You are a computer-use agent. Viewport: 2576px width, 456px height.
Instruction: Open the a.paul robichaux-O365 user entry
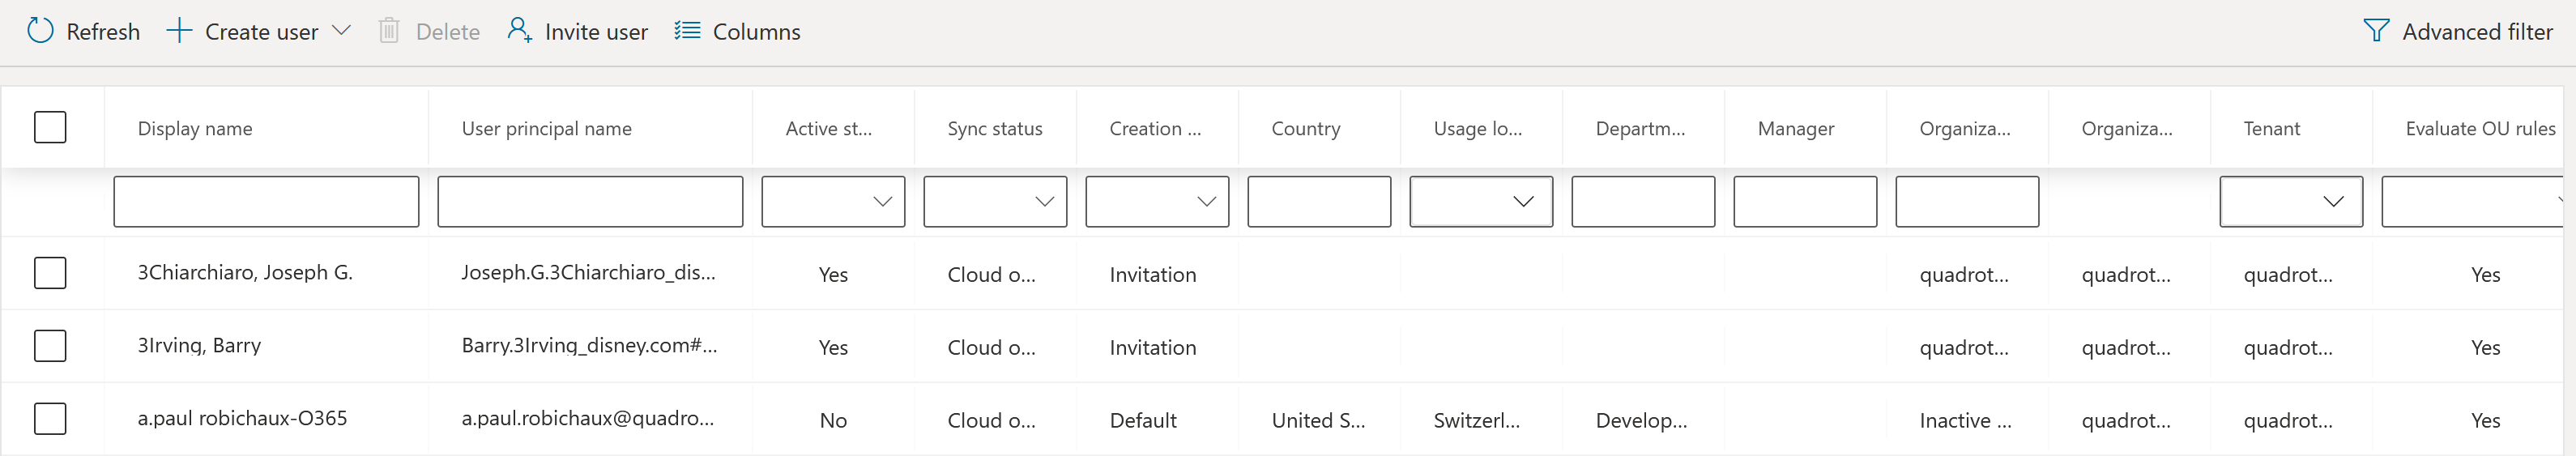point(242,419)
